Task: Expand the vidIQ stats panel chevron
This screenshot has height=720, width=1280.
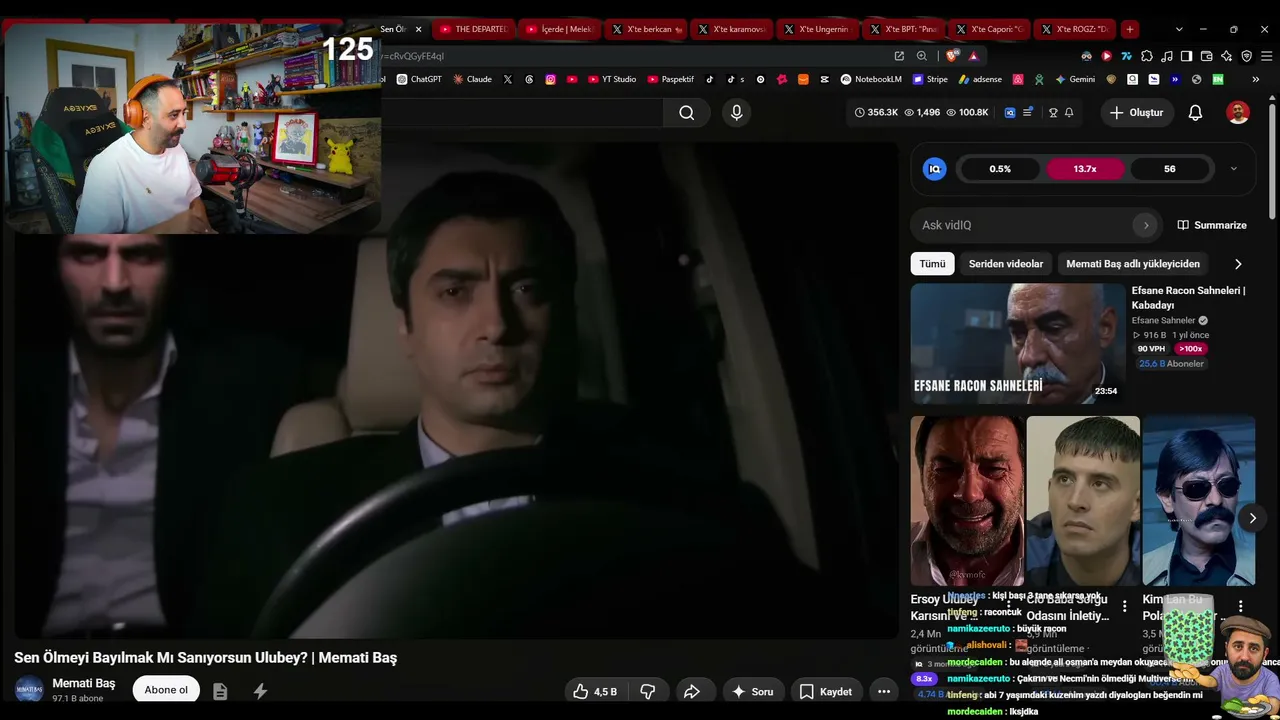Action: 1233,169
